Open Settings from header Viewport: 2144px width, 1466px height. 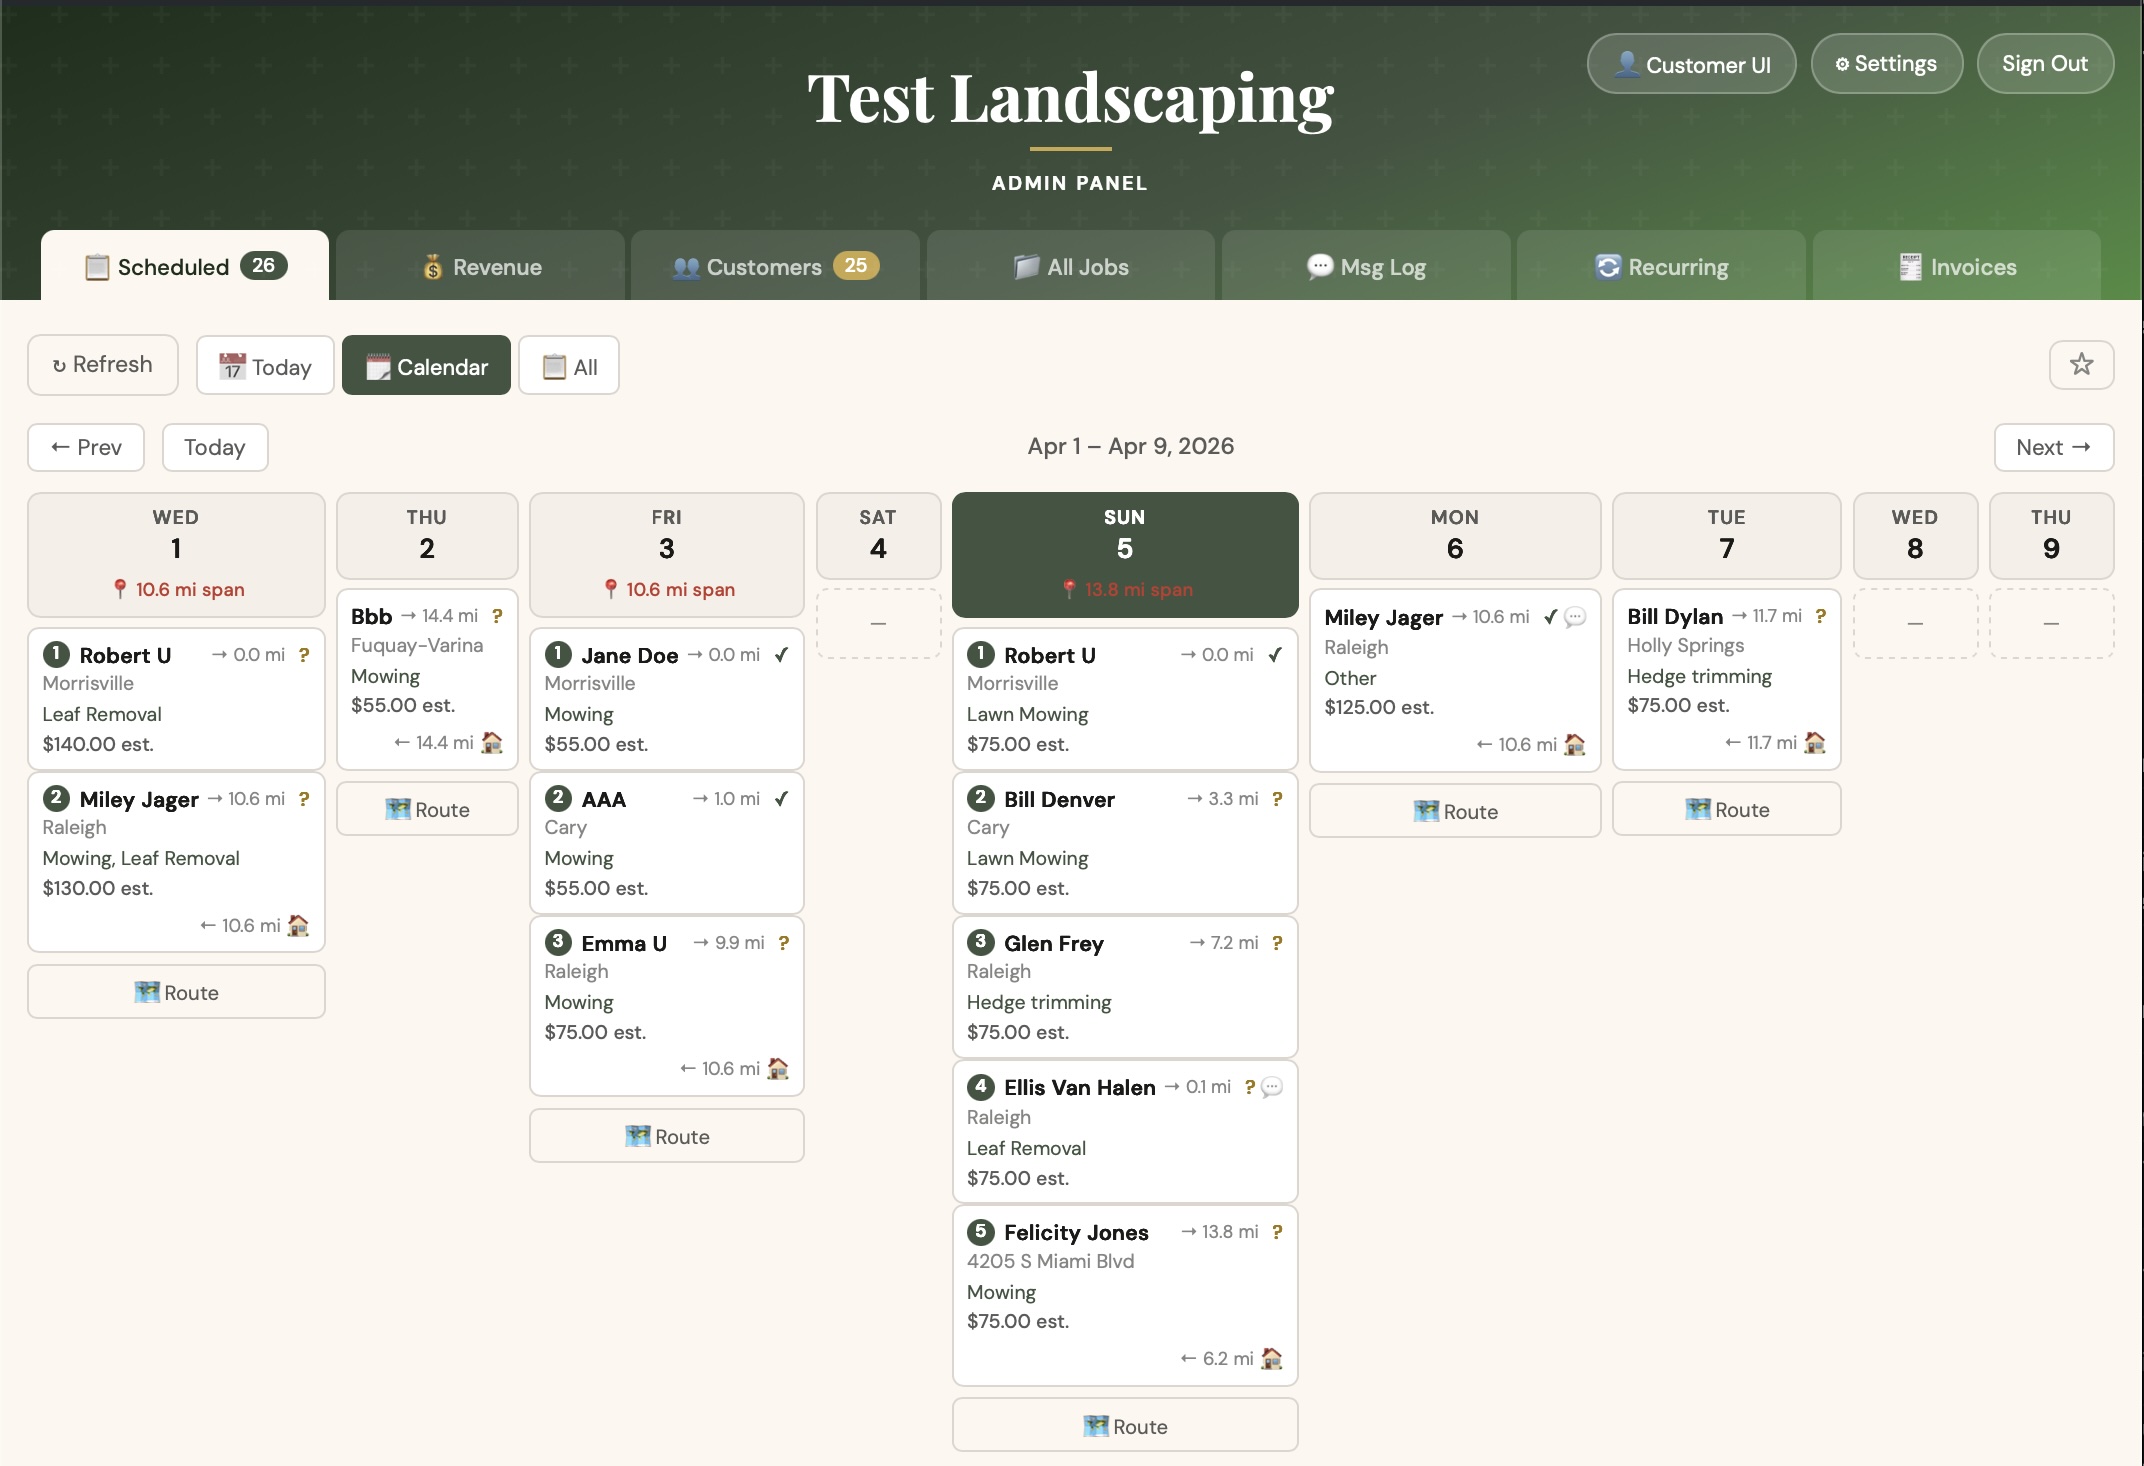[x=1886, y=64]
